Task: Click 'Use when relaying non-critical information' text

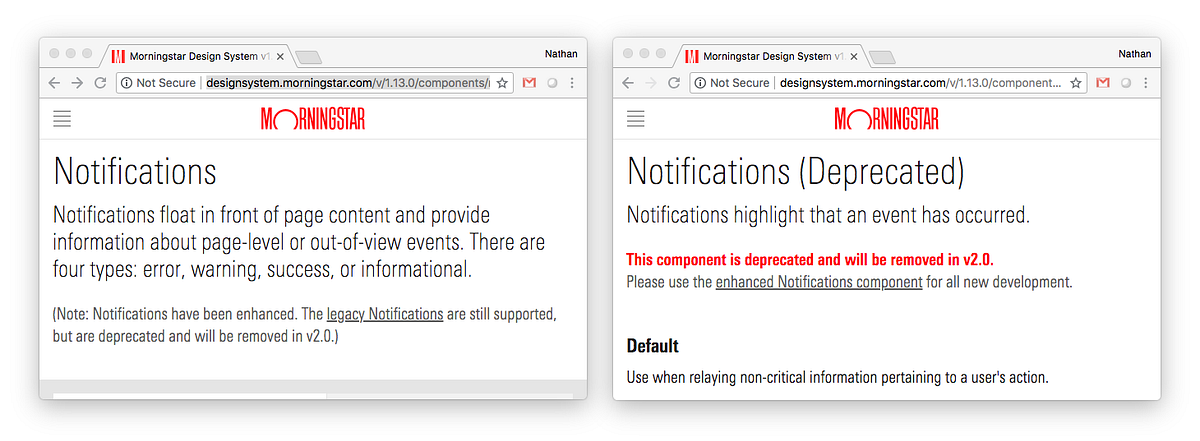Action: (x=837, y=378)
